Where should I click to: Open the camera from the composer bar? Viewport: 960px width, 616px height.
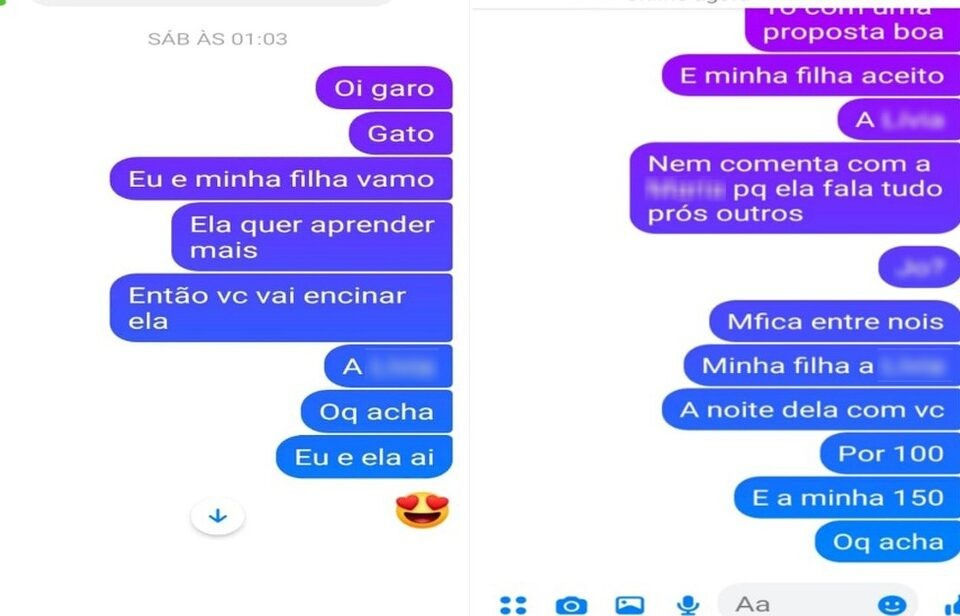click(x=571, y=605)
